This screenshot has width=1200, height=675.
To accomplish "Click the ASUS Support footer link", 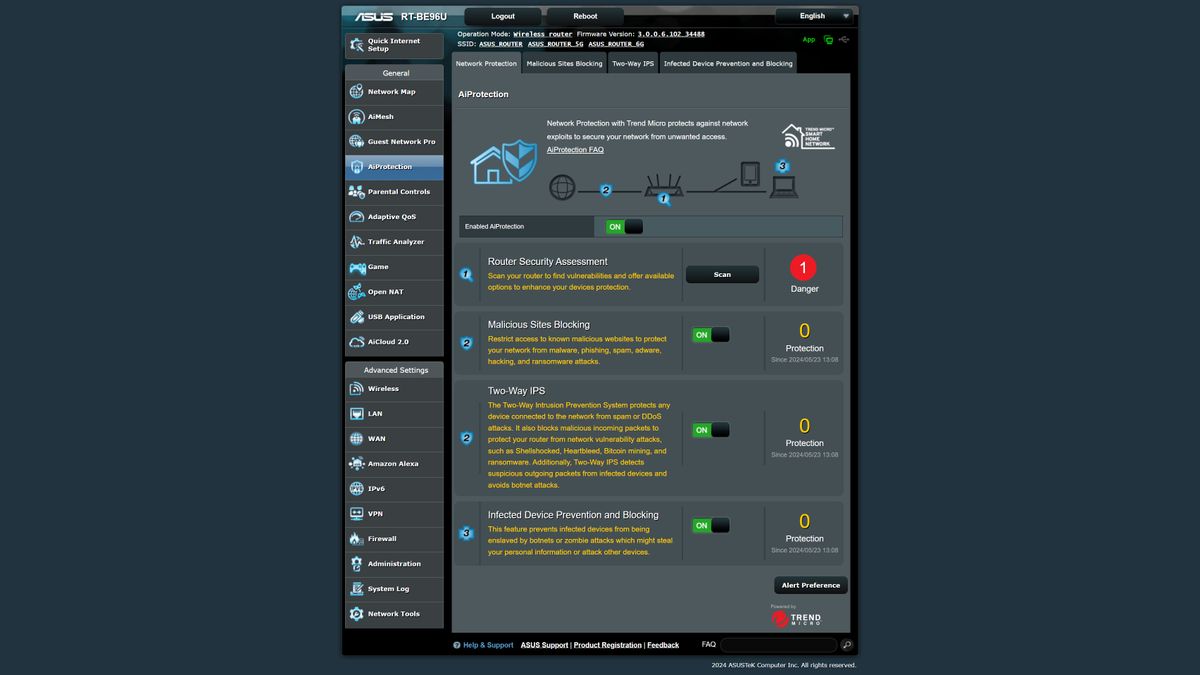I will click(x=544, y=645).
